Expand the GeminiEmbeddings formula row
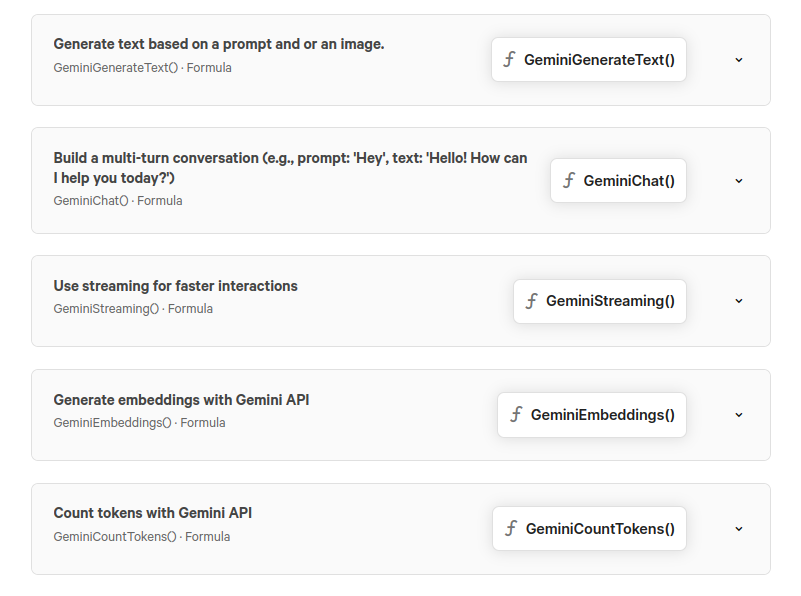Viewport: 801px width, 596px height. [x=739, y=415]
